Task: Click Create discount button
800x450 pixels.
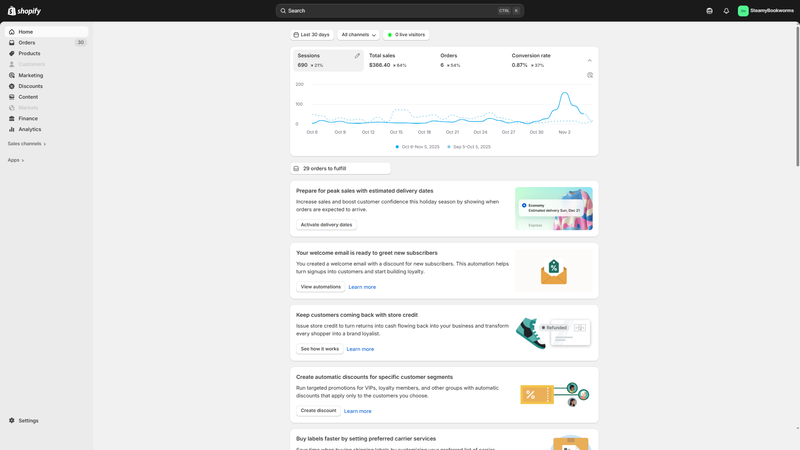Action: click(x=318, y=411)
